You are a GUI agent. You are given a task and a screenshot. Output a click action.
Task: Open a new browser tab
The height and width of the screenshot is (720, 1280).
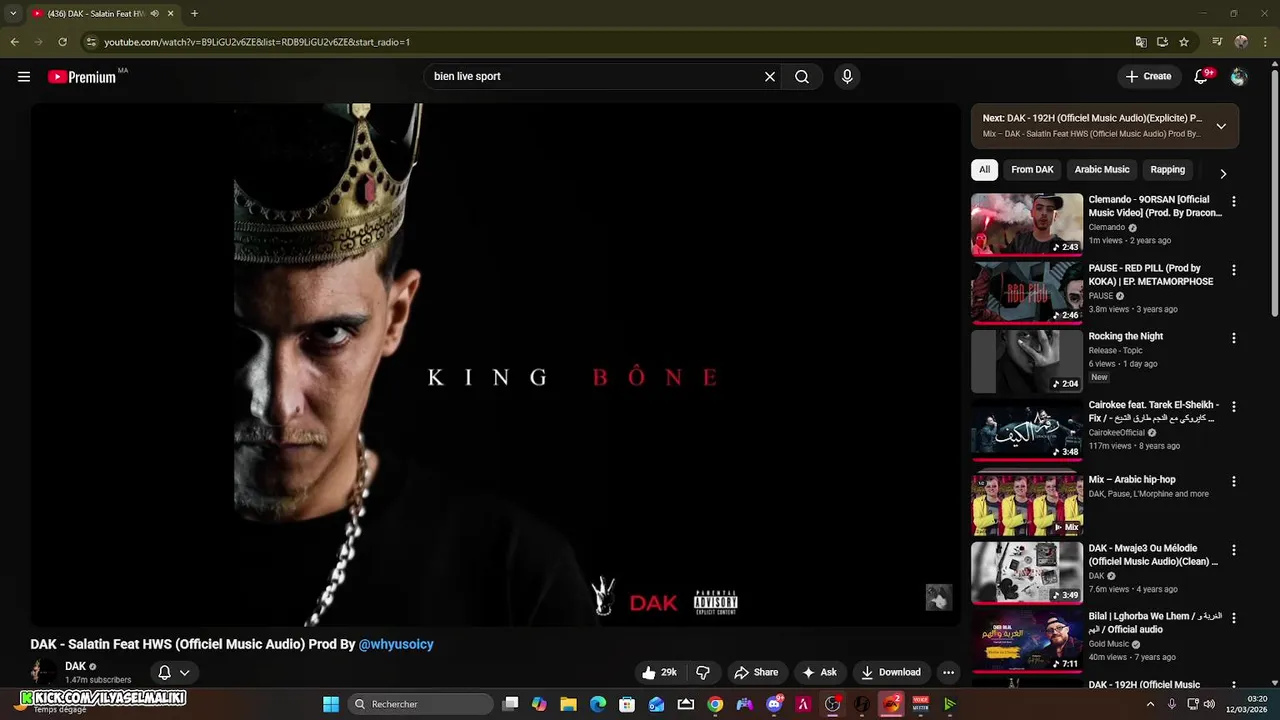194,14
